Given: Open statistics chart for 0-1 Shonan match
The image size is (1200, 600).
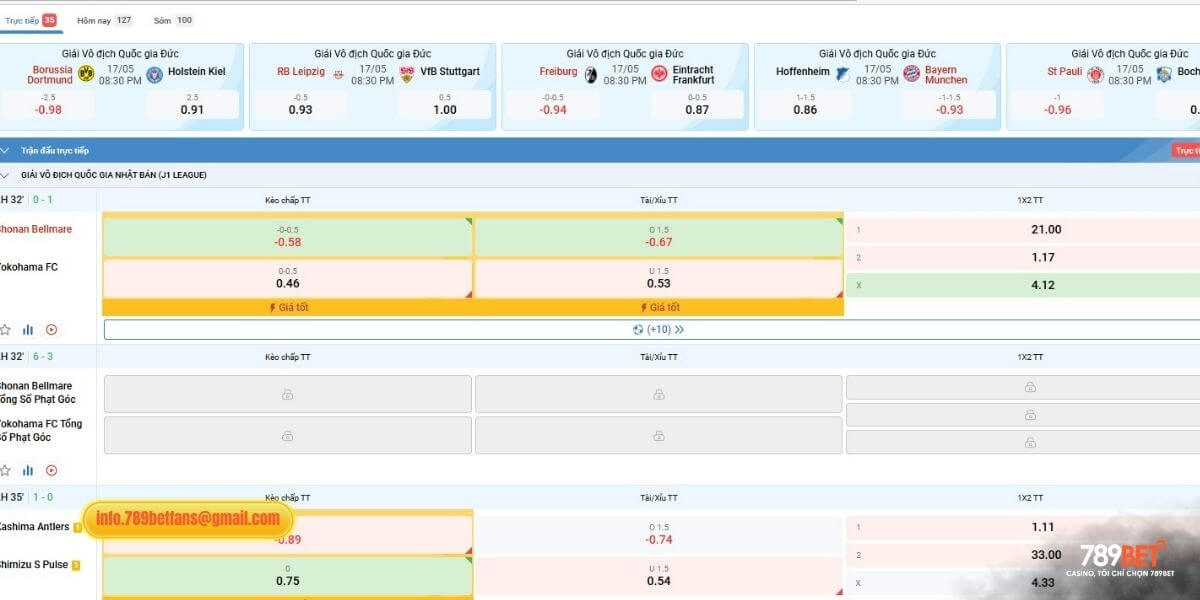Looking at the screenshot, I should tap(28, 329).
